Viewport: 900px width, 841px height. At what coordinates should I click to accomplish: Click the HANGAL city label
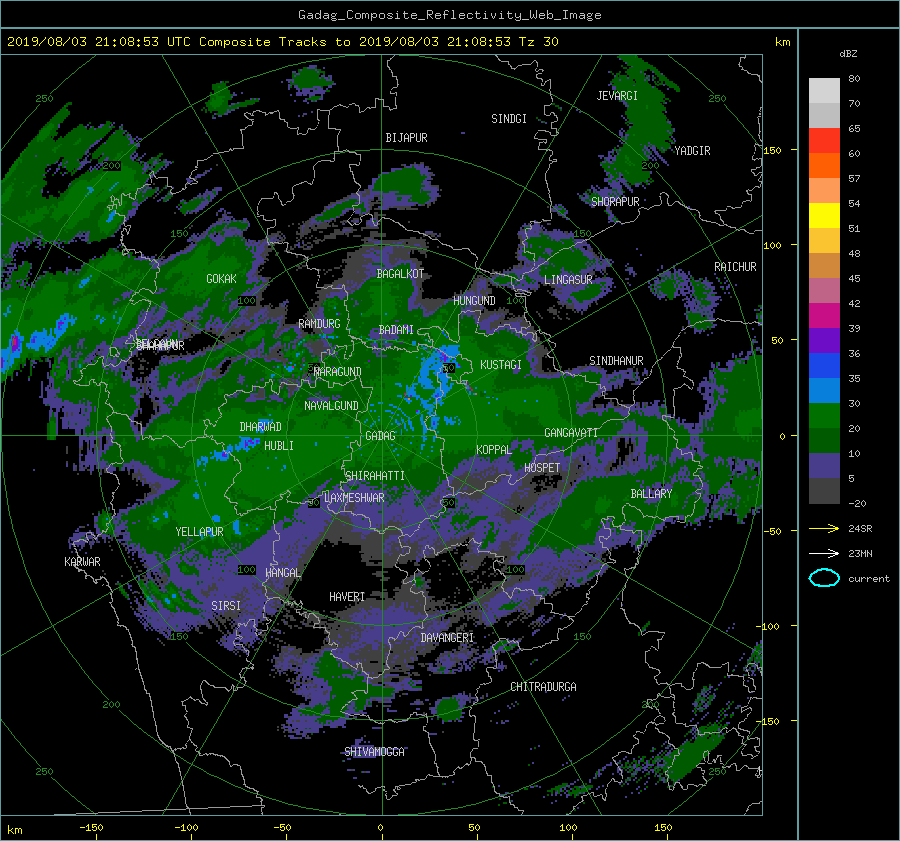[282, 573]
